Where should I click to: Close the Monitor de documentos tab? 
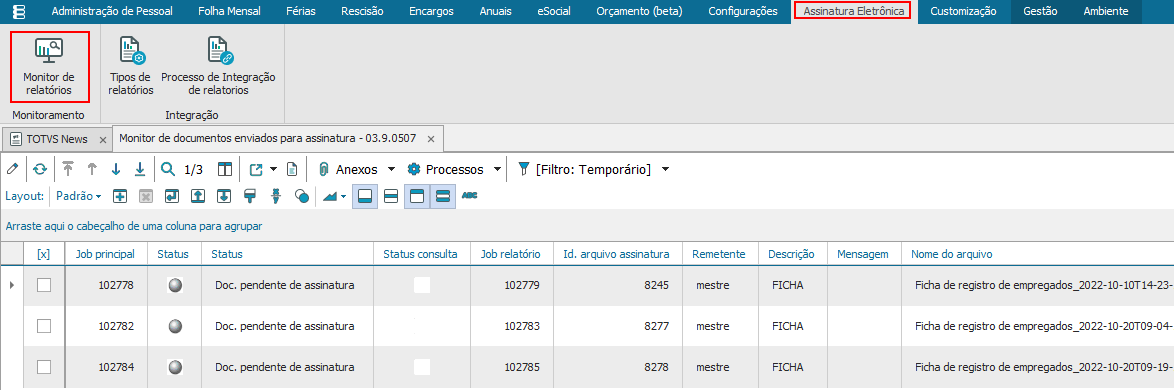pos(431,139)
